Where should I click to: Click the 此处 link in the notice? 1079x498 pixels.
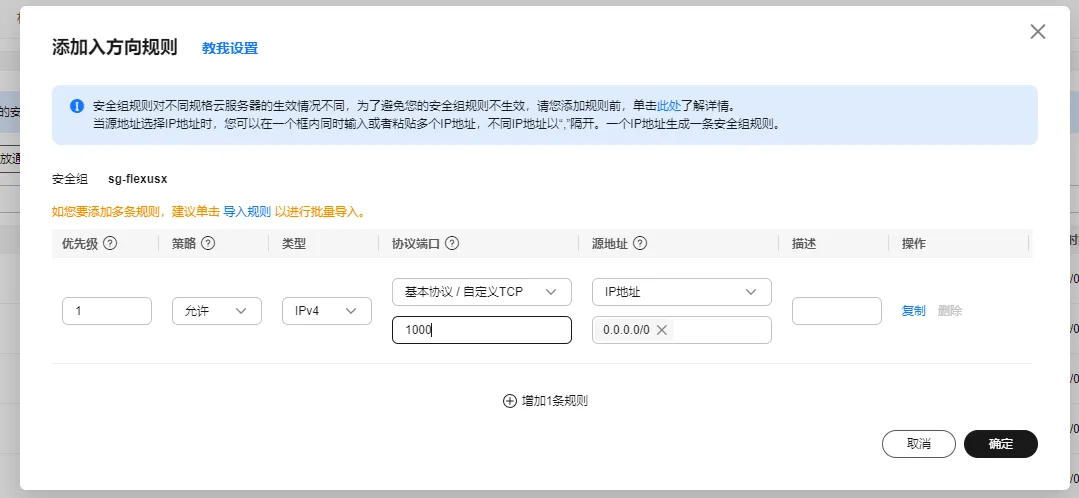tap(669, 105)
